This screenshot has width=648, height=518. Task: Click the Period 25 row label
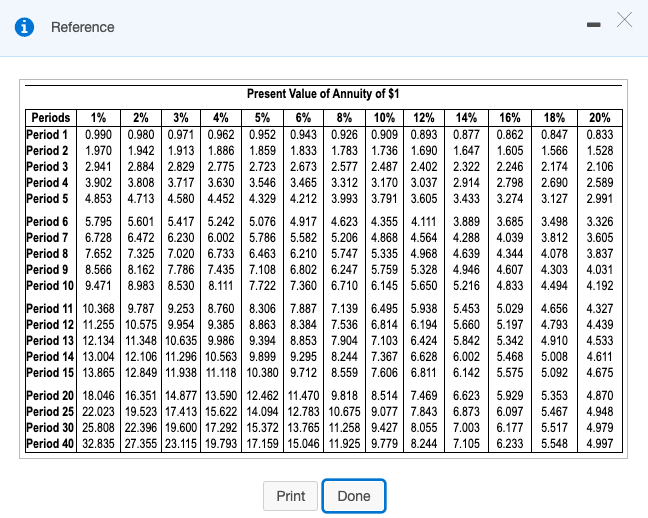tap(50, 412)
